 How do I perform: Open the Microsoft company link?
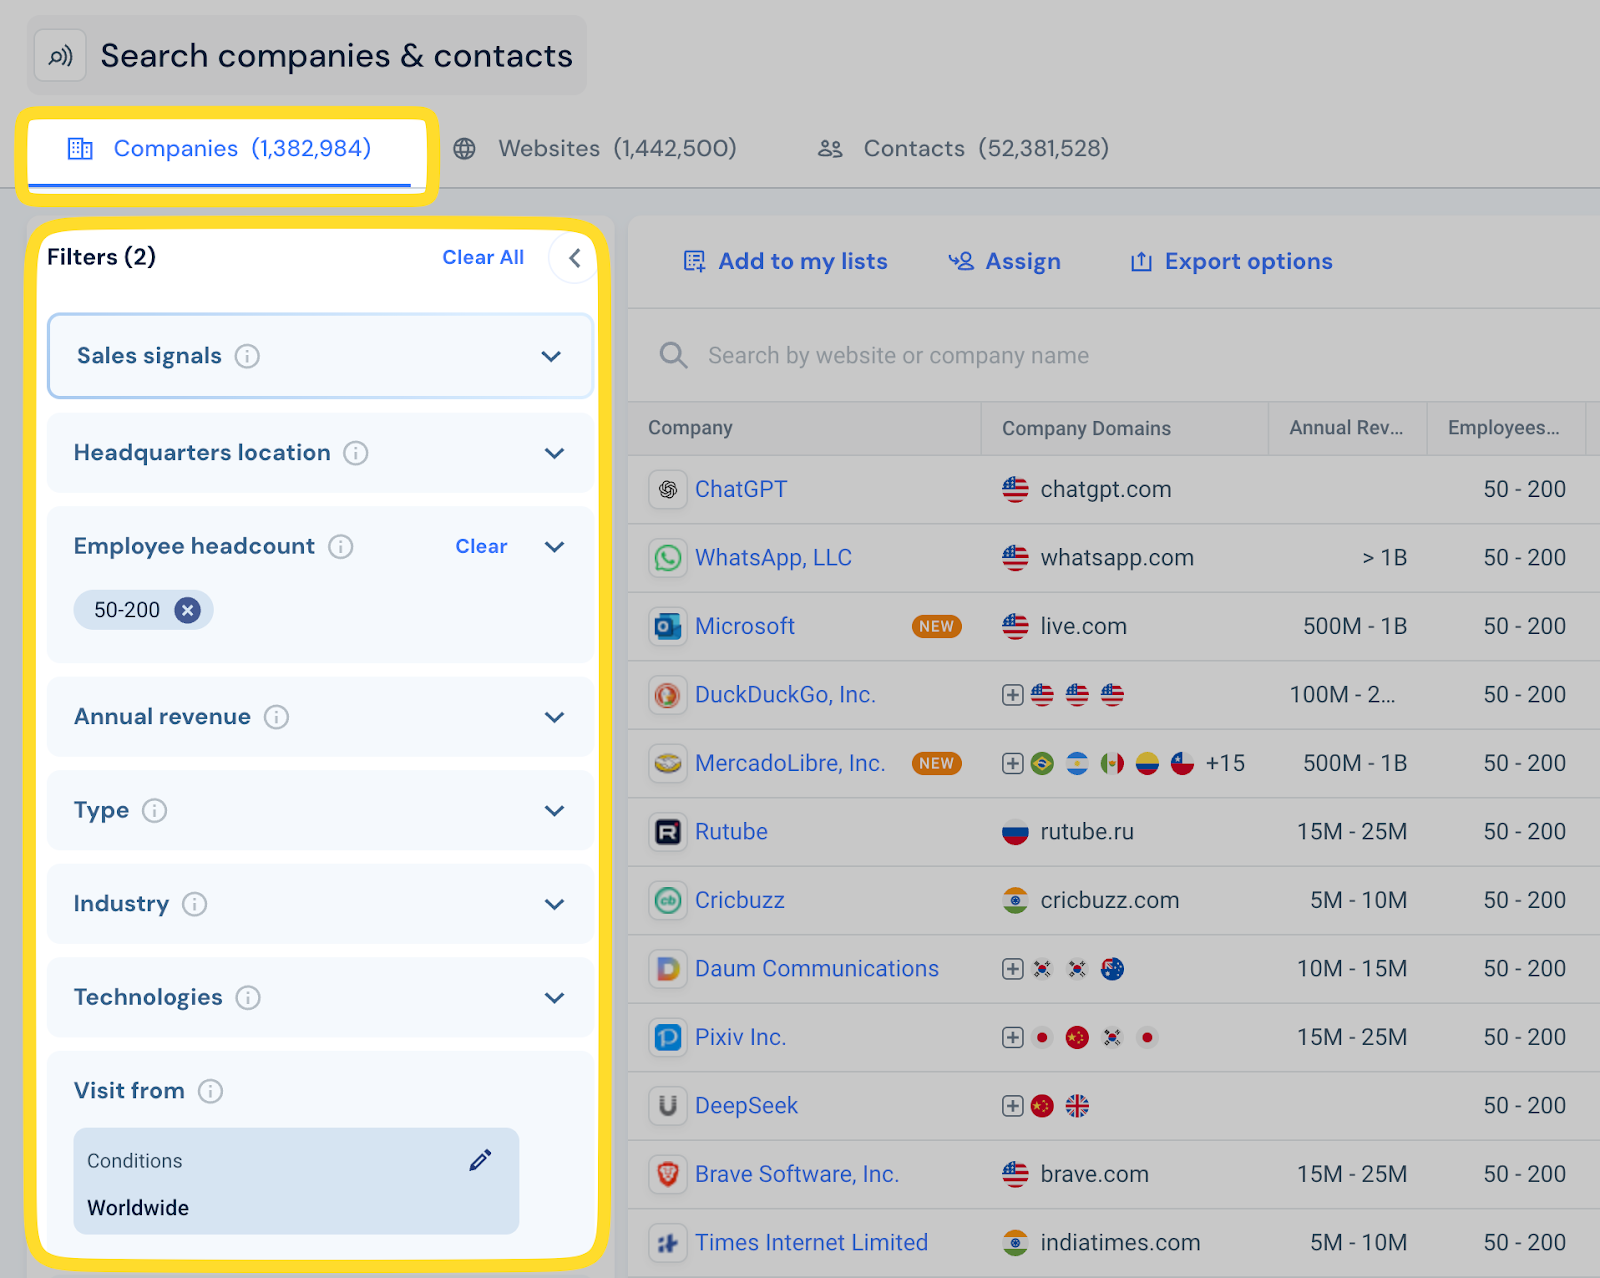point(745,626)
